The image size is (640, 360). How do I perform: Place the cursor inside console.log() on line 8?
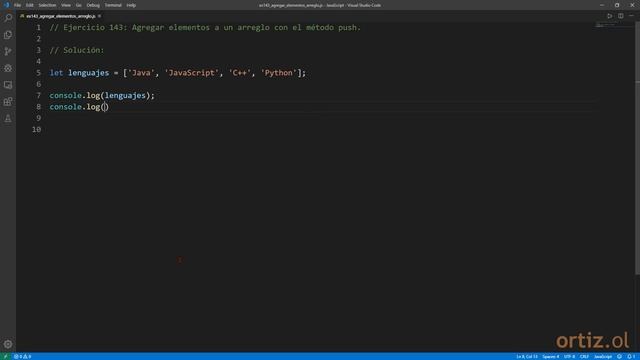(x=104, y=107)
